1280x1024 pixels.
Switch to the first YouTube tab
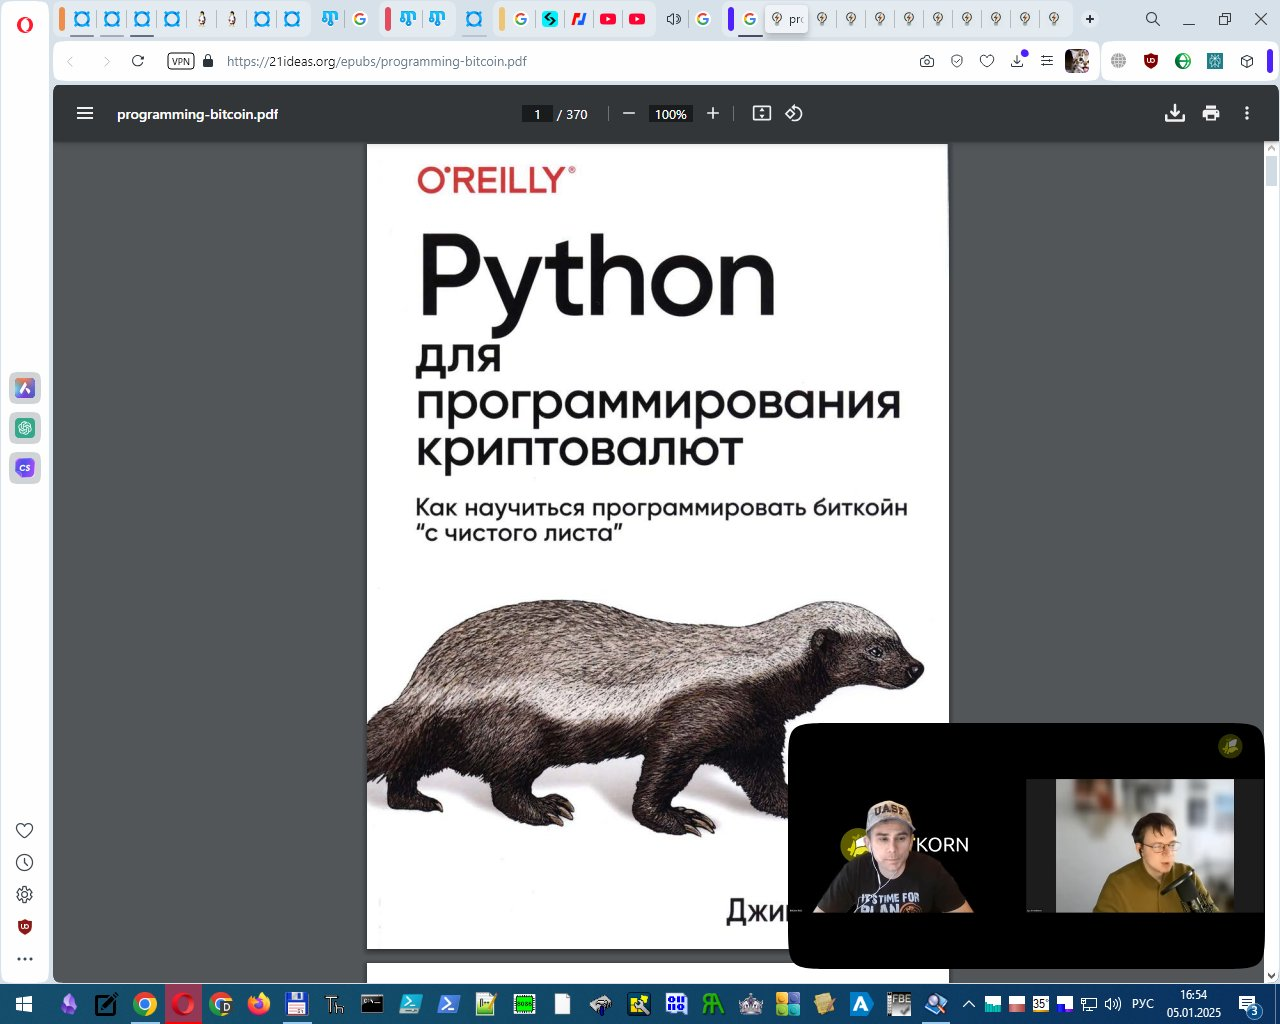(x=608, y=19)
